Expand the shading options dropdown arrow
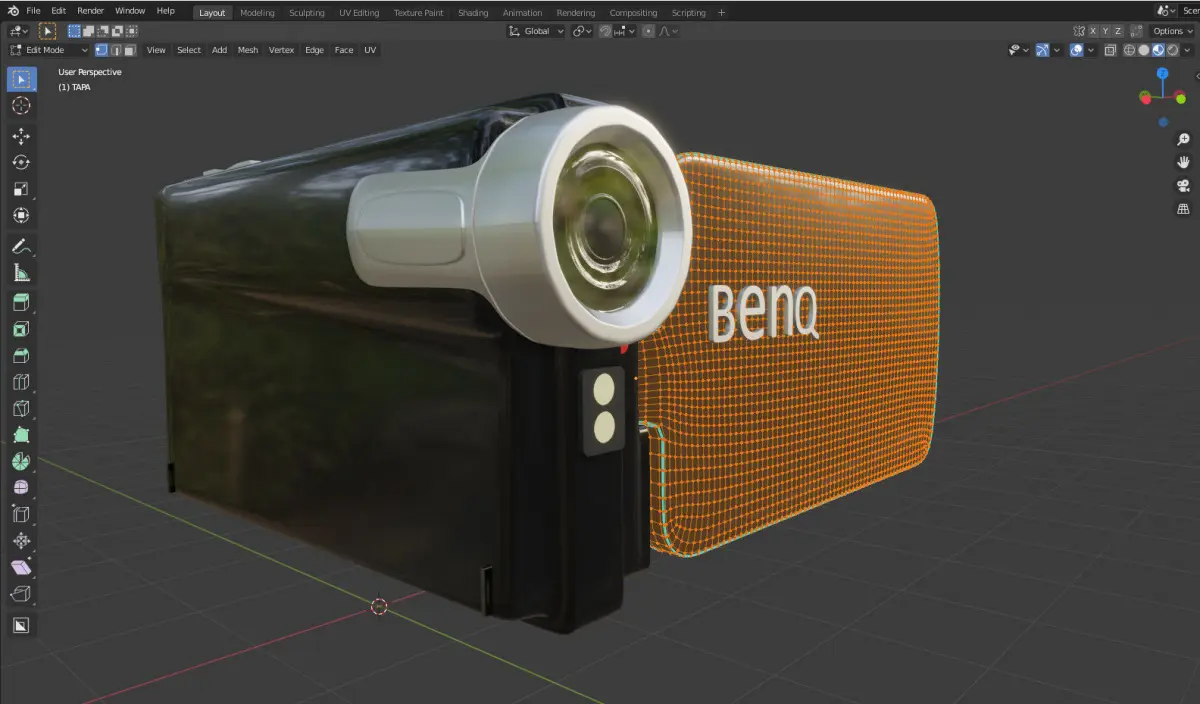 click(1189, 50)
